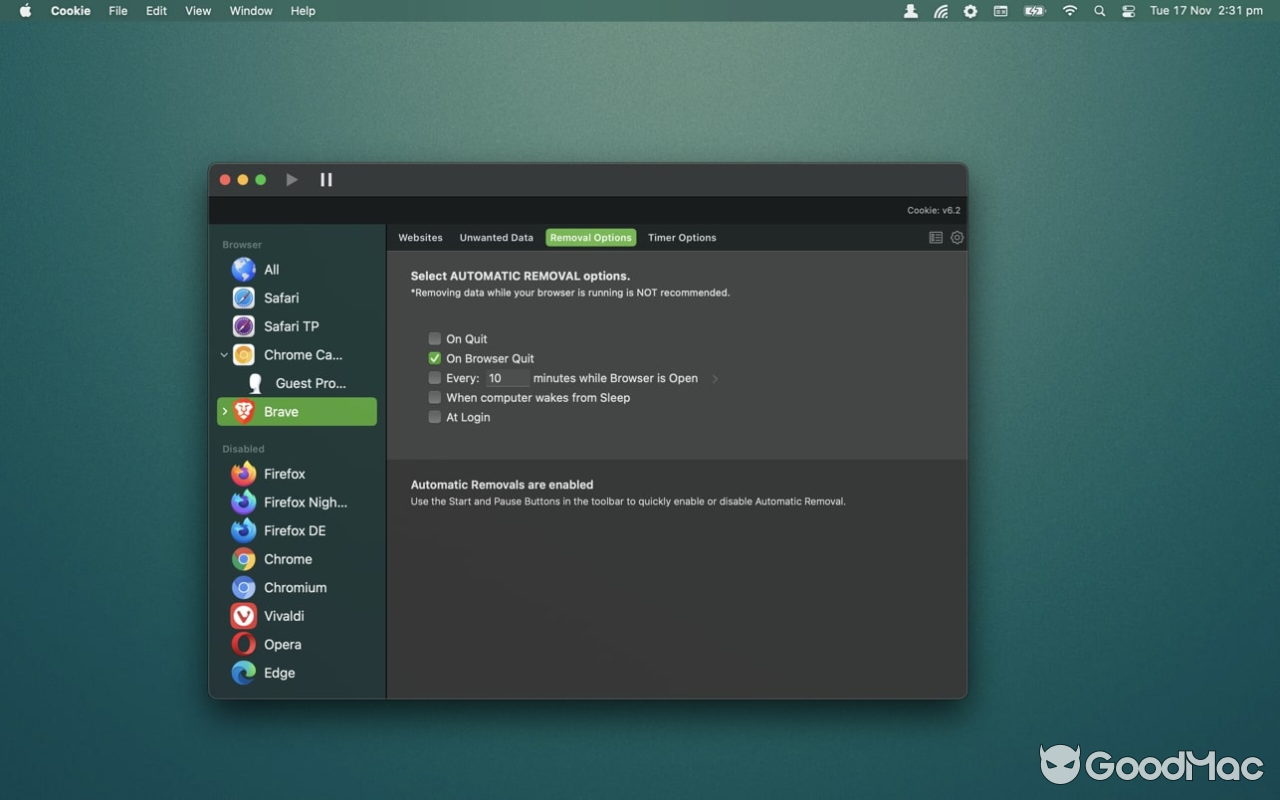Click the list view icon beside gear
1280x800 pixels.
(x=936, y=238)
